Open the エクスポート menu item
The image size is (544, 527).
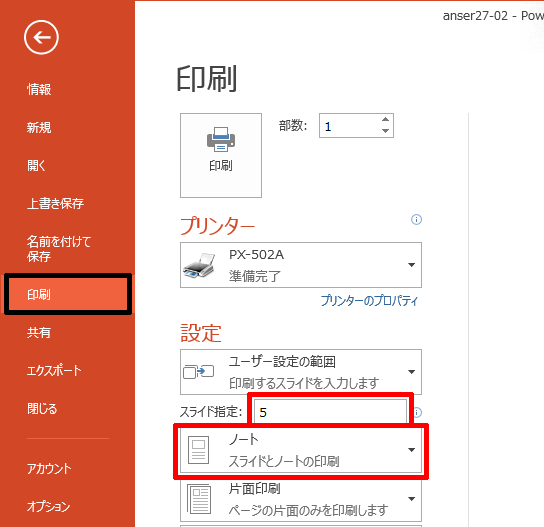tap(54, 371)
